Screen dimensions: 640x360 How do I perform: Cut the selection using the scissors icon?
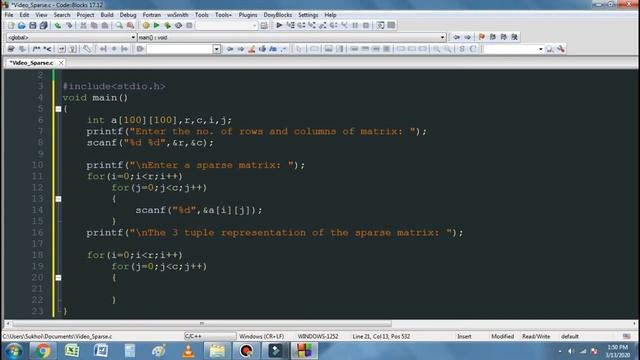83,25
